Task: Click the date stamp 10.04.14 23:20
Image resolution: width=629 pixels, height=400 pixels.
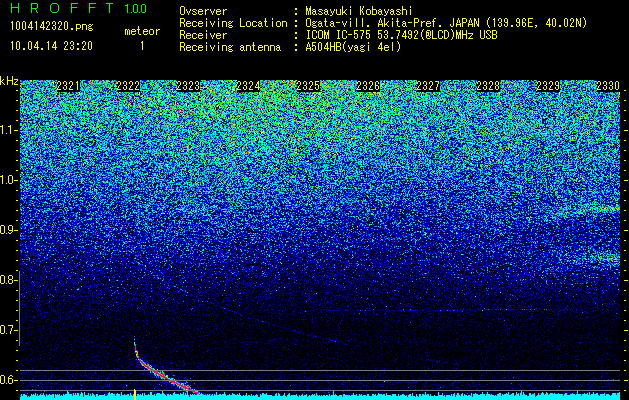Action: (51, 46)
